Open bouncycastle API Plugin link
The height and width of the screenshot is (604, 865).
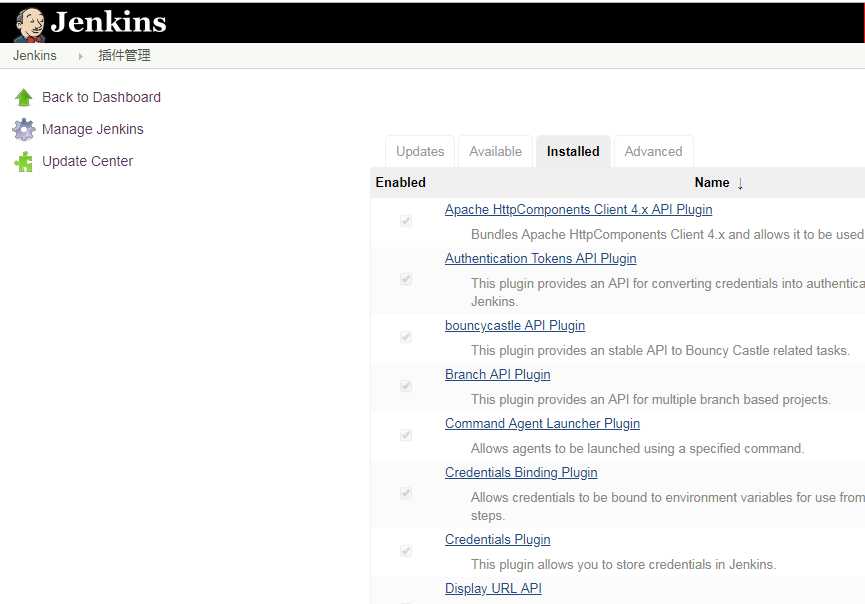click(515, 325)
